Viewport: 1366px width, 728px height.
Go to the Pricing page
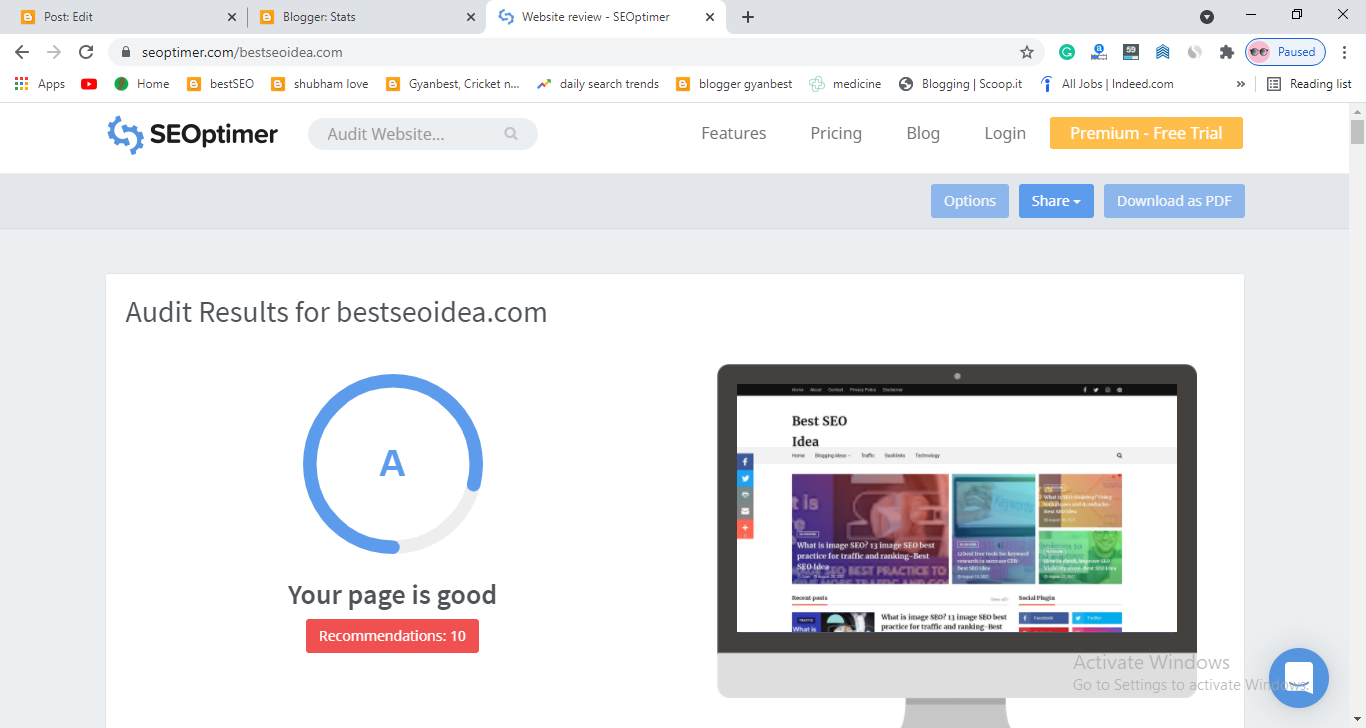tap(836, 133)
